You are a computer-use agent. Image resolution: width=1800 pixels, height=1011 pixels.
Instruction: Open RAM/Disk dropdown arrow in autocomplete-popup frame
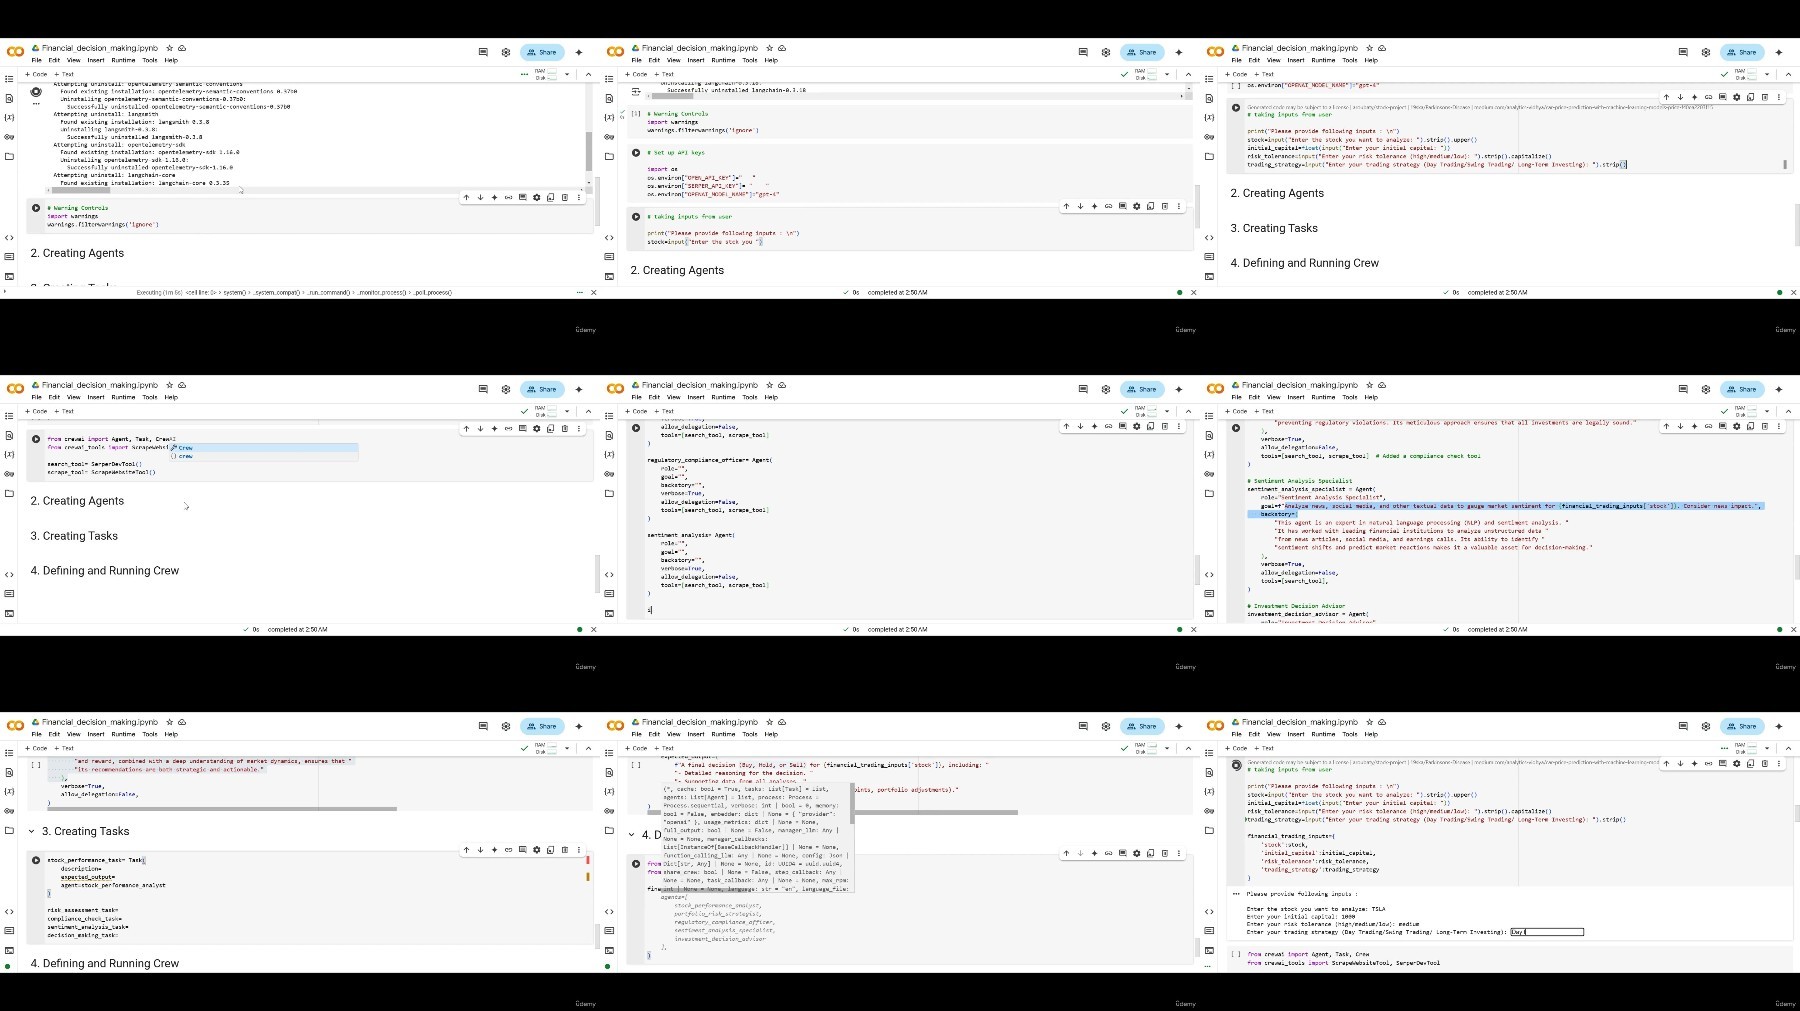coord(567,411)
